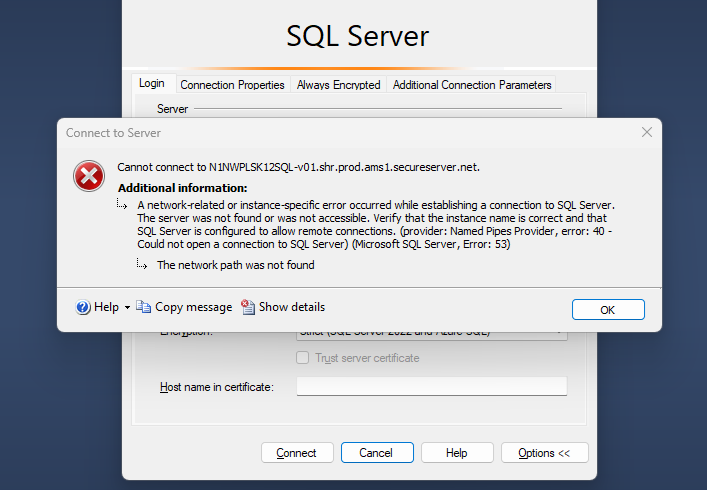
Task: Open the Always Encrypted tab
Action: pyautogui.click(x=338, y=85)
